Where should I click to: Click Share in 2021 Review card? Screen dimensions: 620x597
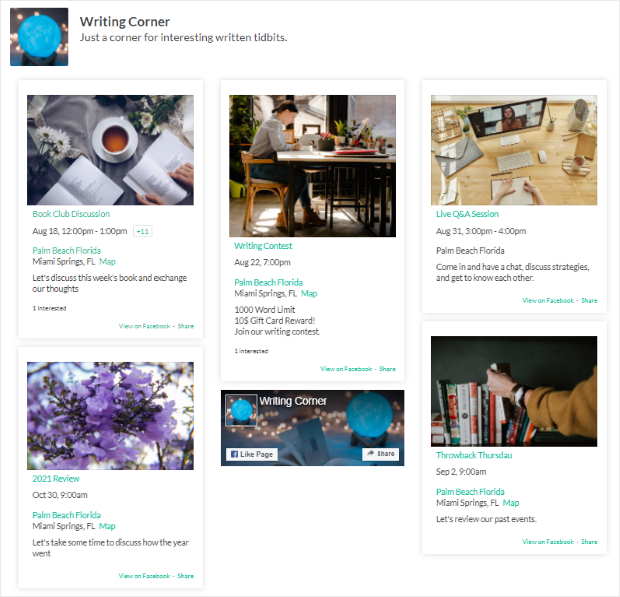pos(186,576)
